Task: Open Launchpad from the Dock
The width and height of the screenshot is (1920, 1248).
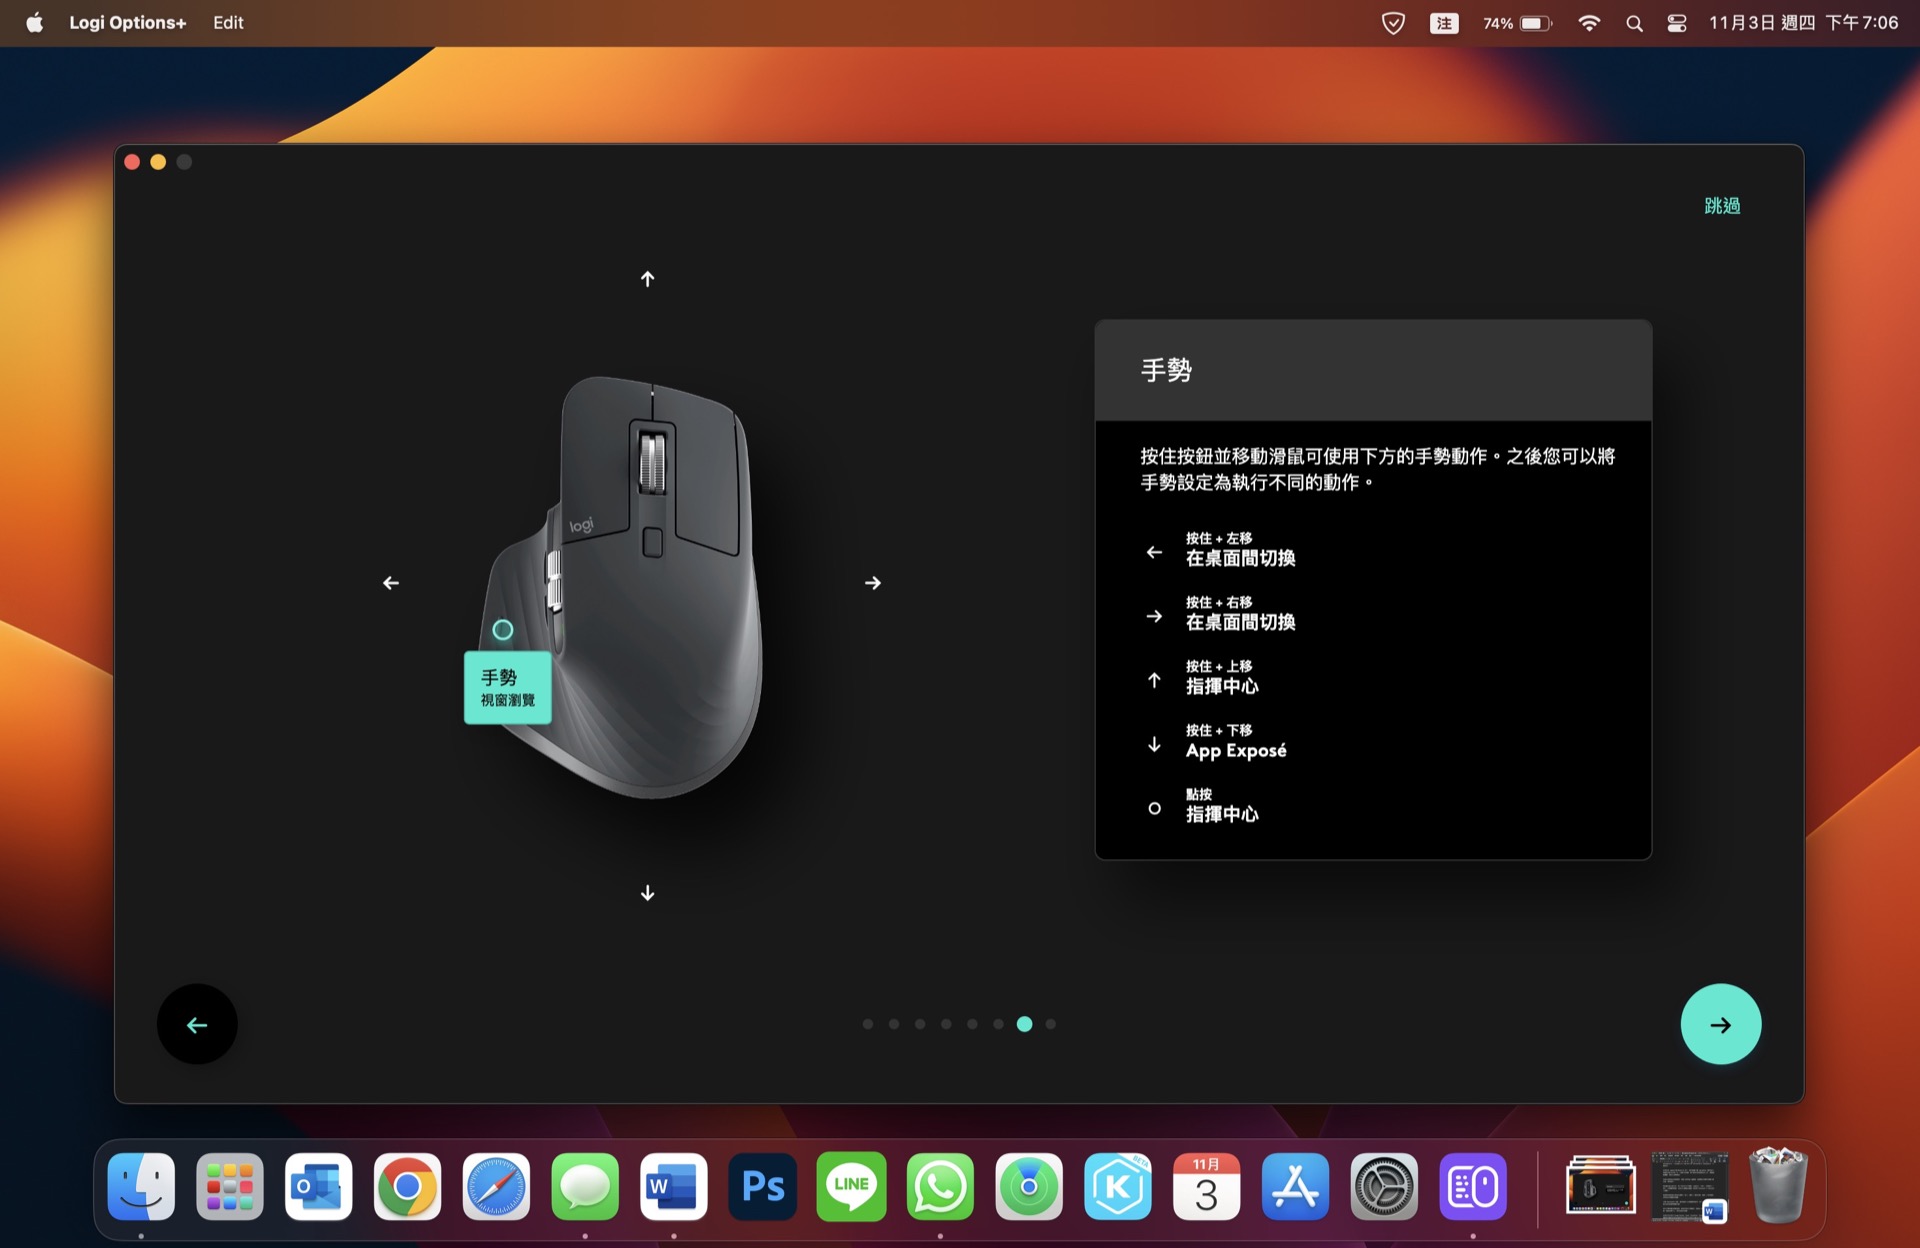Action: pyautogui.click(x=230, y=1187)
